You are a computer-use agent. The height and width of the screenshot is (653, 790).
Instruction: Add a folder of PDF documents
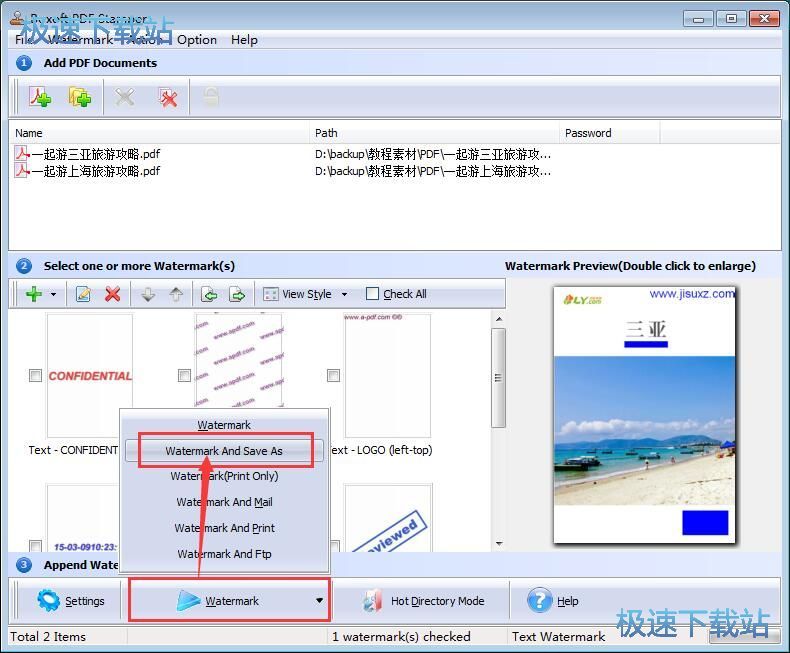(80, 97)
